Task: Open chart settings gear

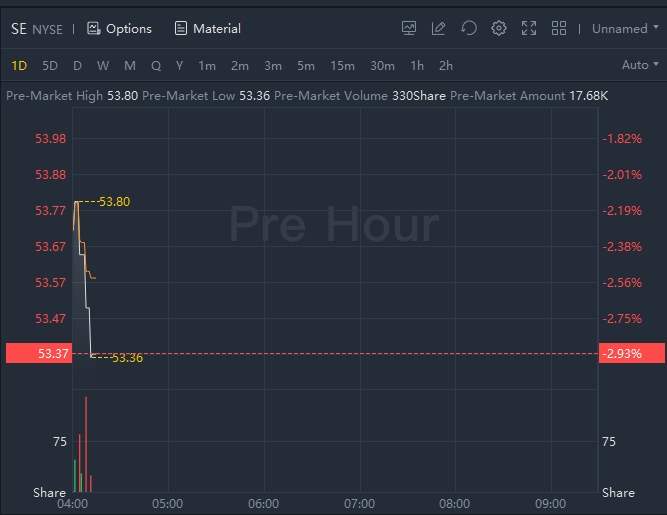Action: click(x=499, y=28)
